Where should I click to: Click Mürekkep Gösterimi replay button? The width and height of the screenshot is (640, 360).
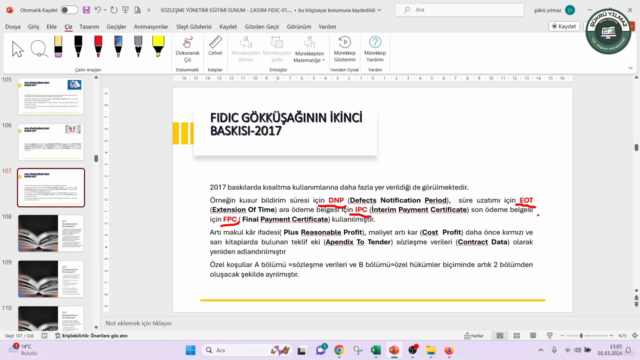tap(344, 49)
